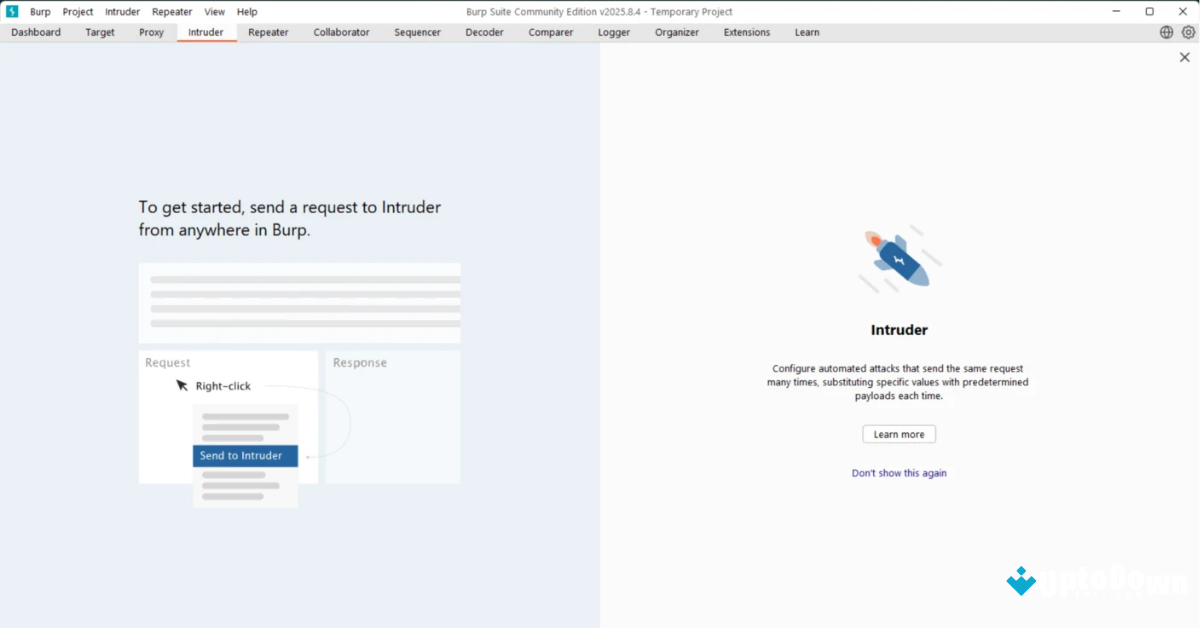Open the Intruder menu in the menu bar
Viewport: 1200px width, 628px height.
click(122, 11)
